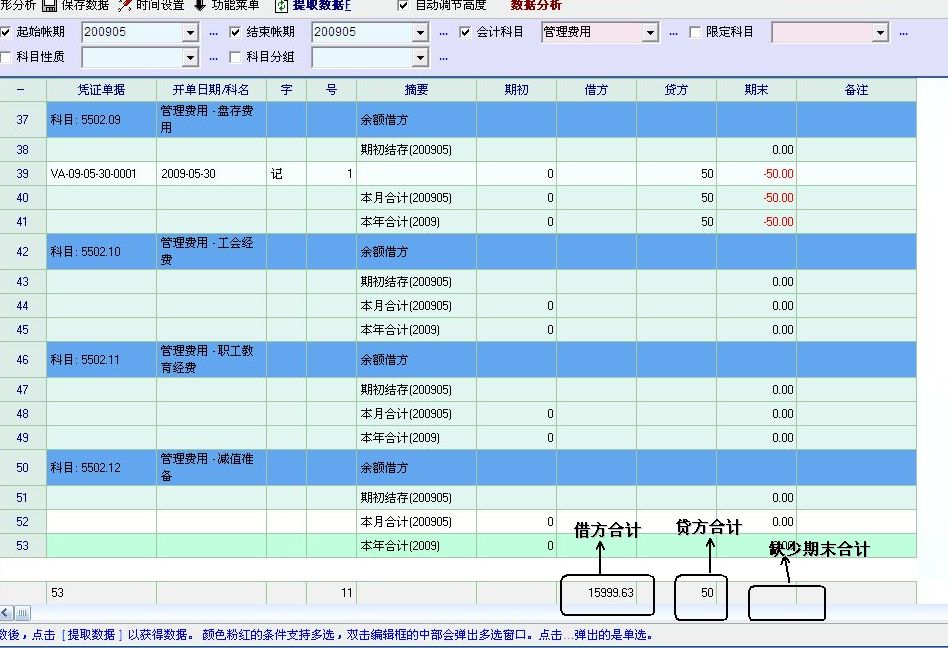Screen dimensions: 948x648
Task: Click ellipsis button next to end period
Action: 443,33
